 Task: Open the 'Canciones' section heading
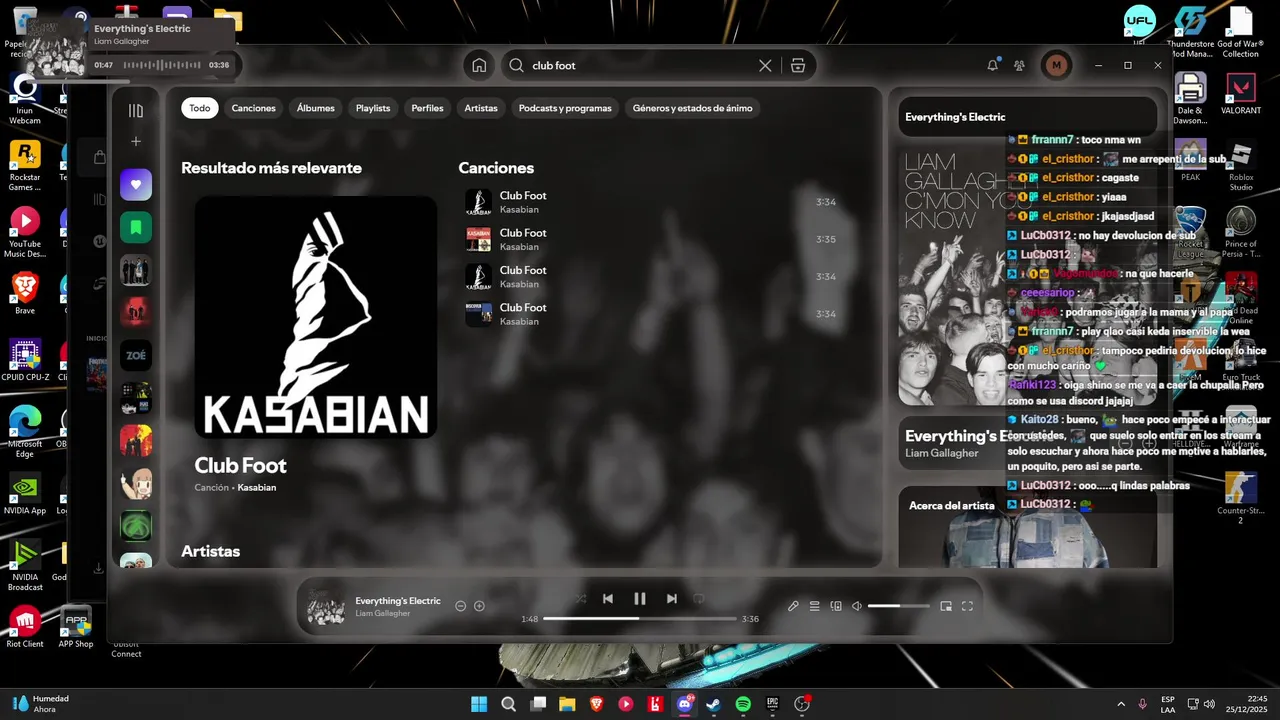click(496, 168)
